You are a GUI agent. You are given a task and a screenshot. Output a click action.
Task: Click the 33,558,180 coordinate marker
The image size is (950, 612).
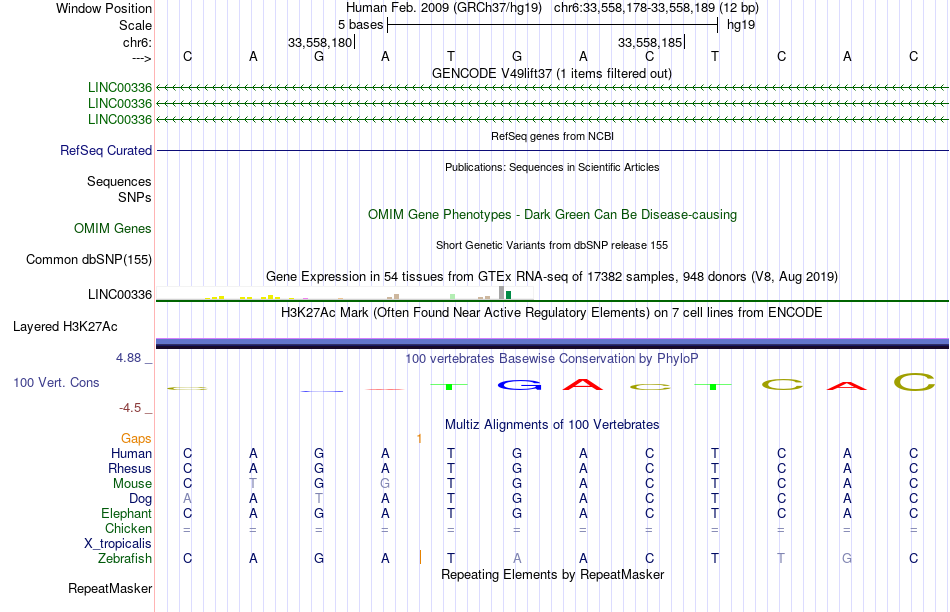click(x=320, y=42)
